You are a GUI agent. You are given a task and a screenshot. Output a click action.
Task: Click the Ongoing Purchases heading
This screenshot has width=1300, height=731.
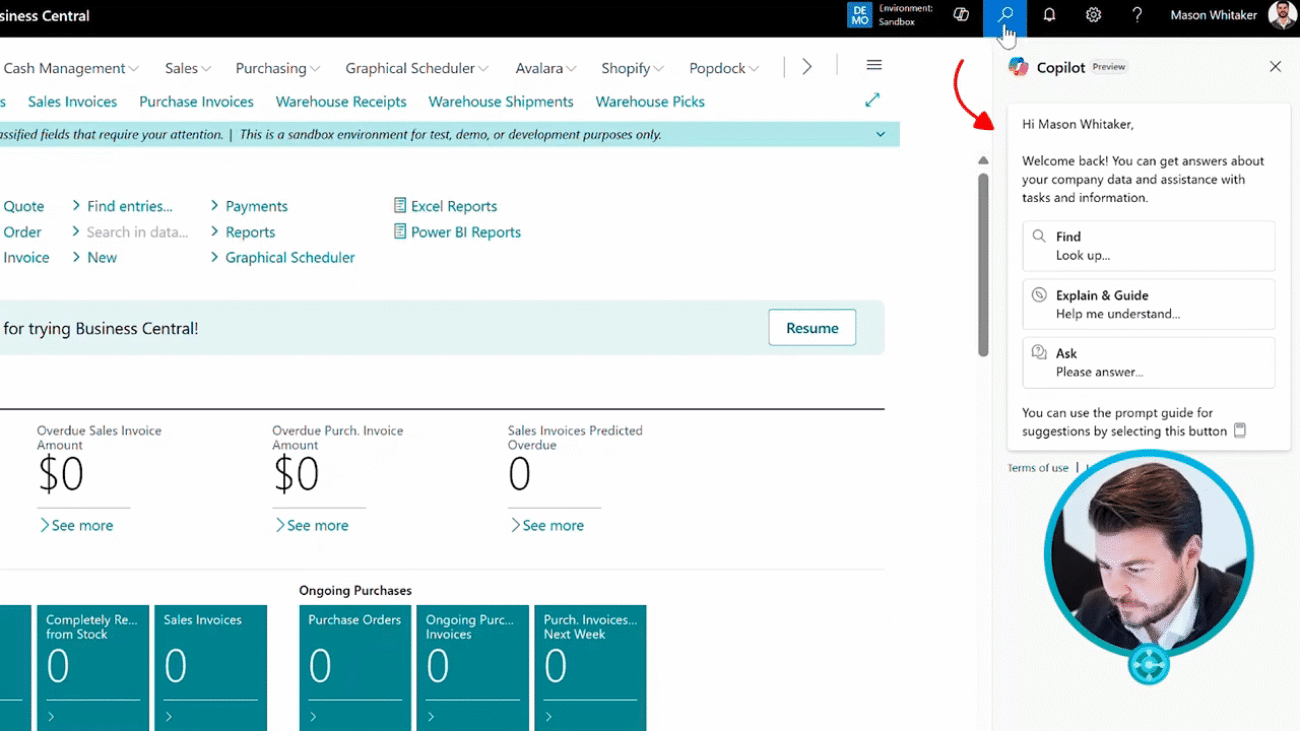pos(355,591)
